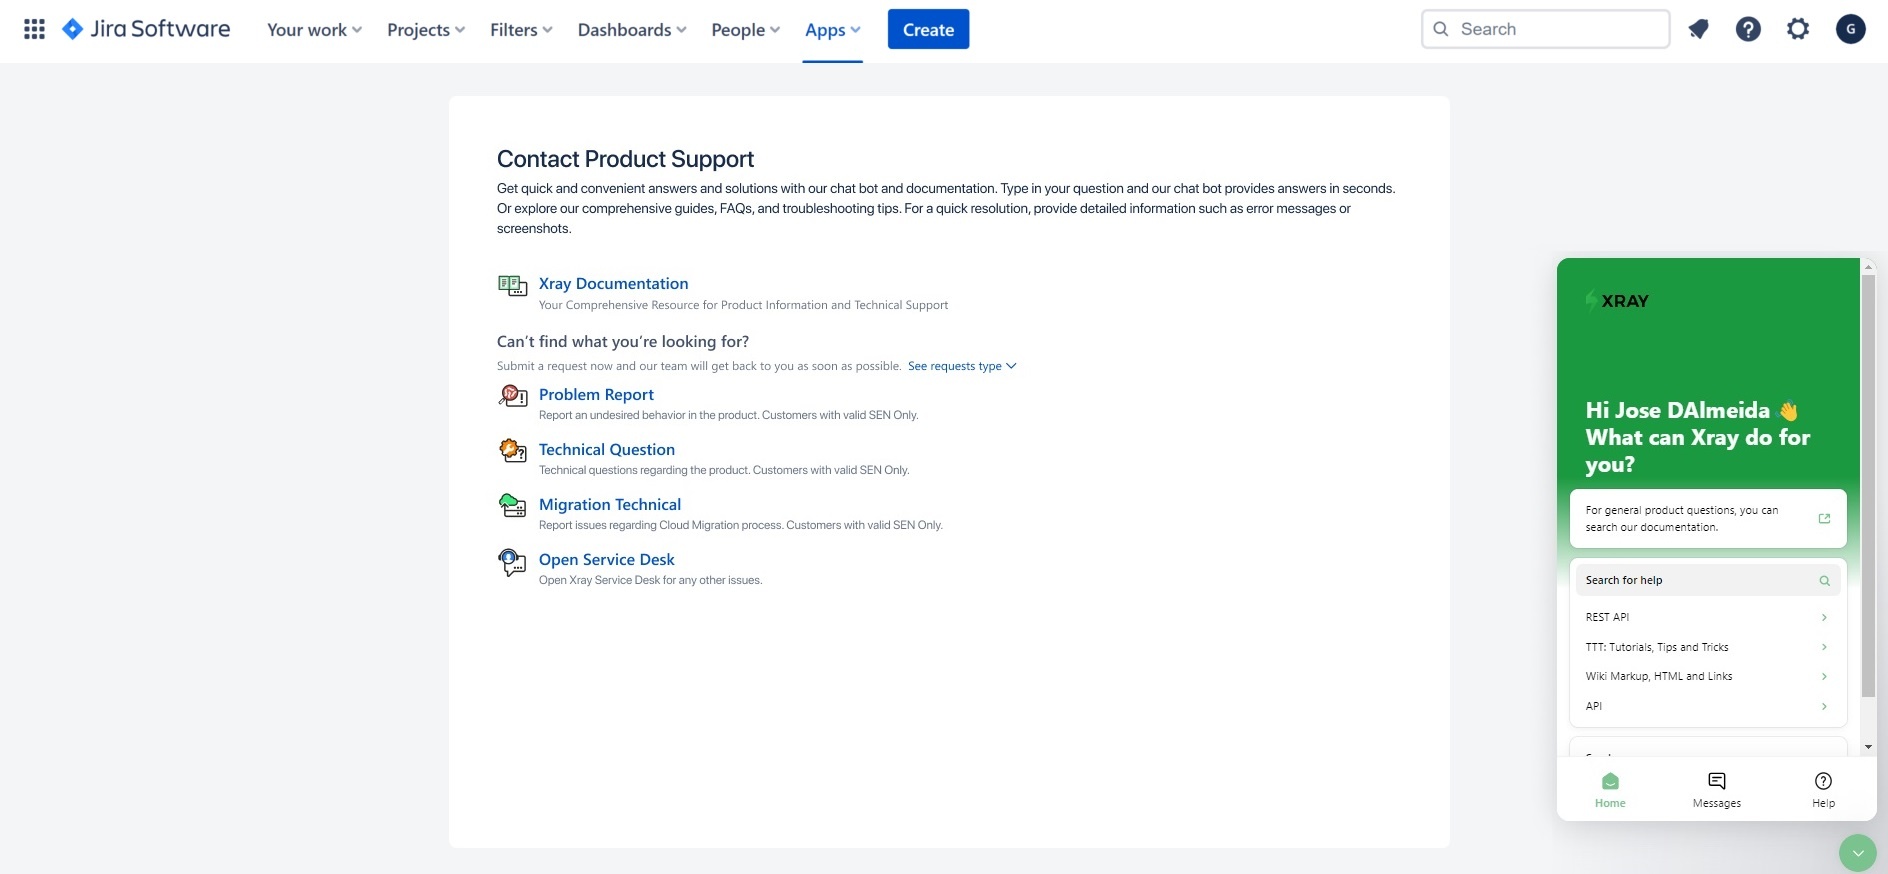The image size is (1888, 874).
Task: Click the Migration Technical cloud icon
Action: (512, 506)
